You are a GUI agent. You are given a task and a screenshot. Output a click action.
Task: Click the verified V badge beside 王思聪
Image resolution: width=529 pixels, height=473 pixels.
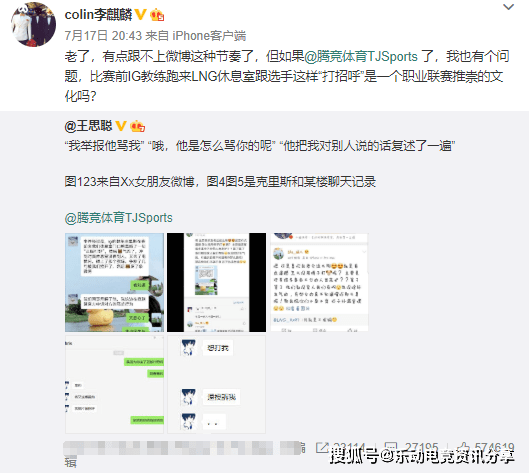coord(121,126)
